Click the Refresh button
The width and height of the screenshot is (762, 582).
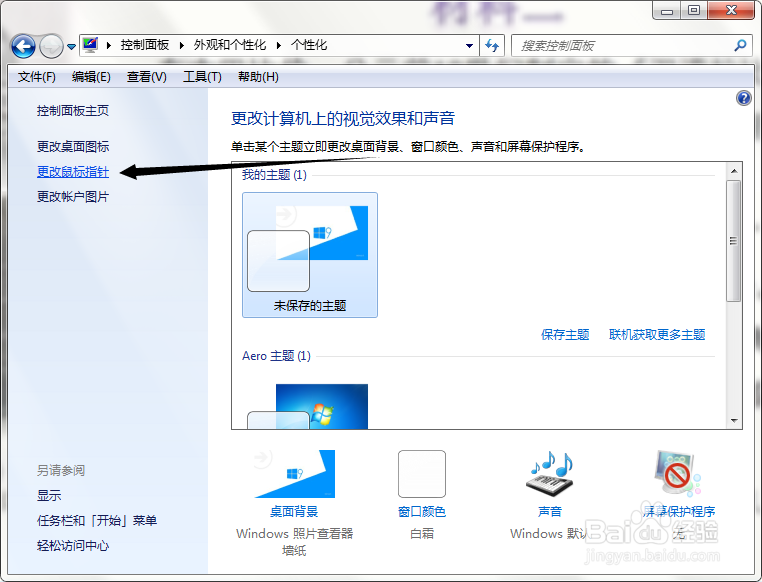(x=492, y=46)
